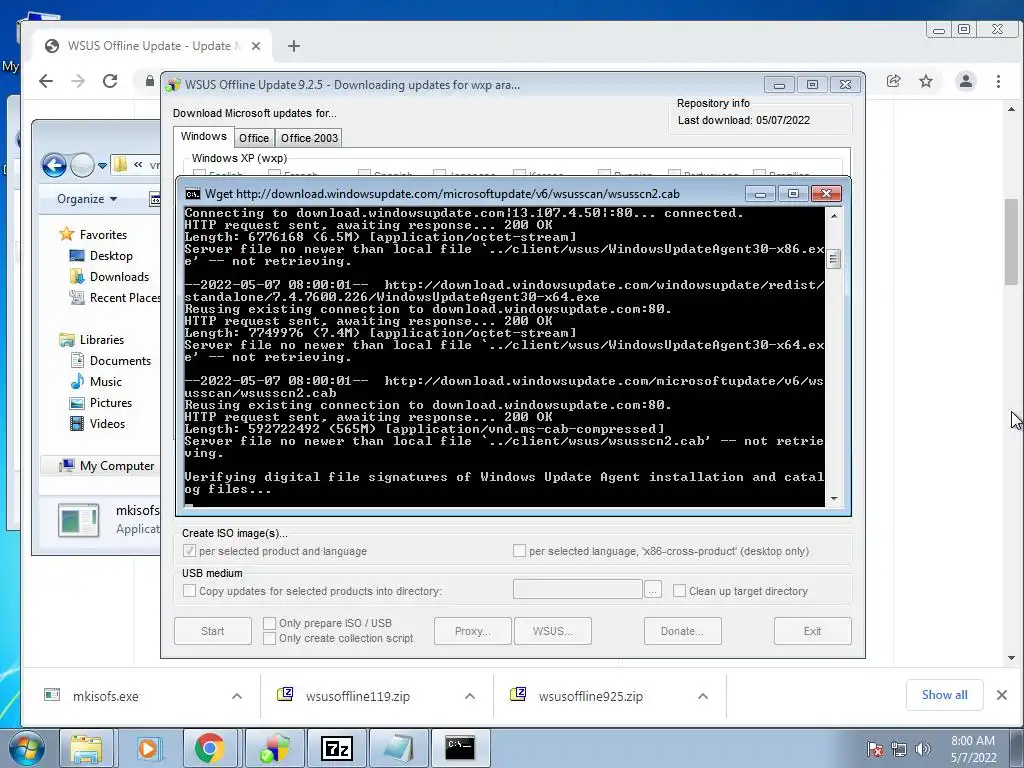
Task: Open the Chrome profile avatar menu
Action: pyautogui.click(x=965, y=81)
